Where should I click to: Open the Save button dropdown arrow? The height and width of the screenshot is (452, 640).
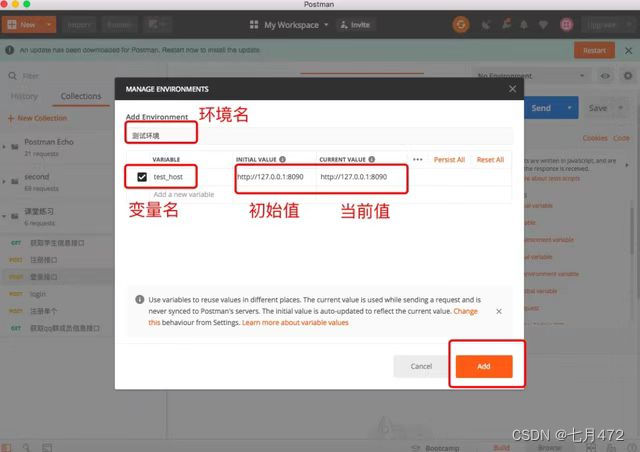(x=621, y=108)
